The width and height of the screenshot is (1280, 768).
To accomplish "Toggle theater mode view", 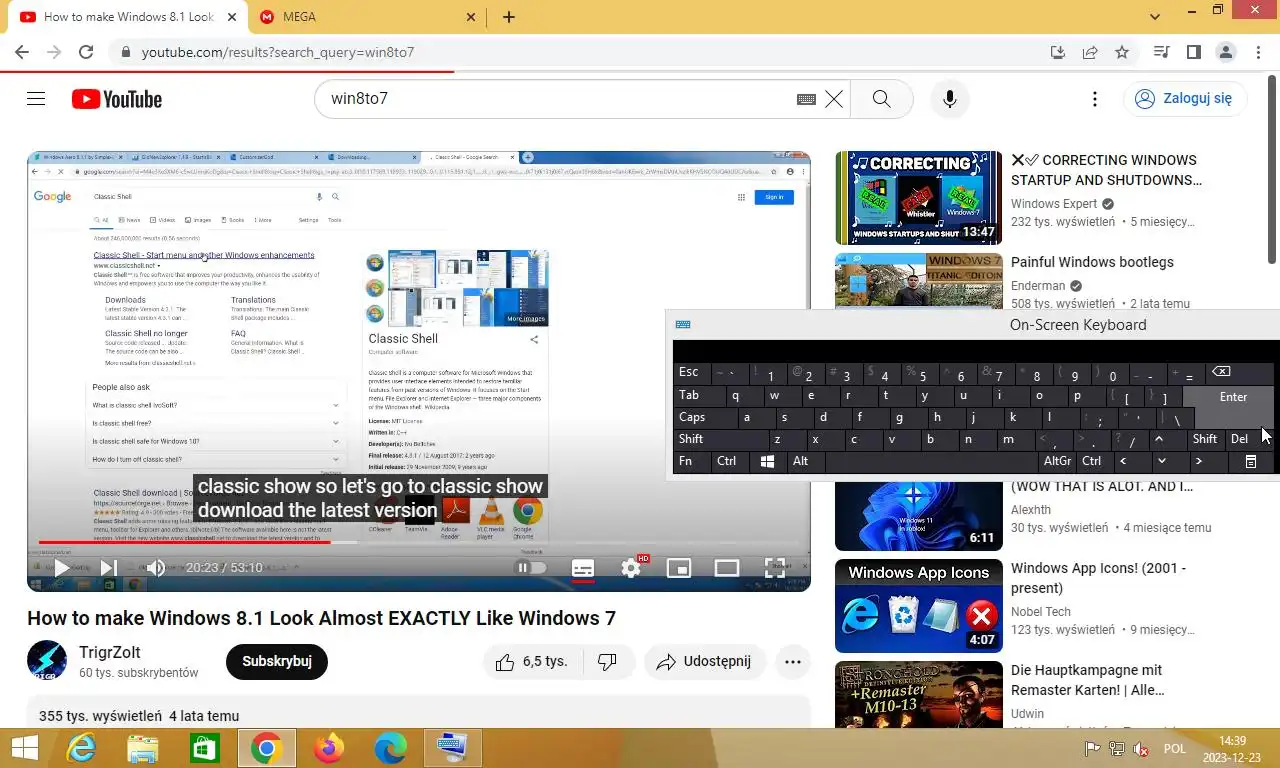I will coord(727,568).
